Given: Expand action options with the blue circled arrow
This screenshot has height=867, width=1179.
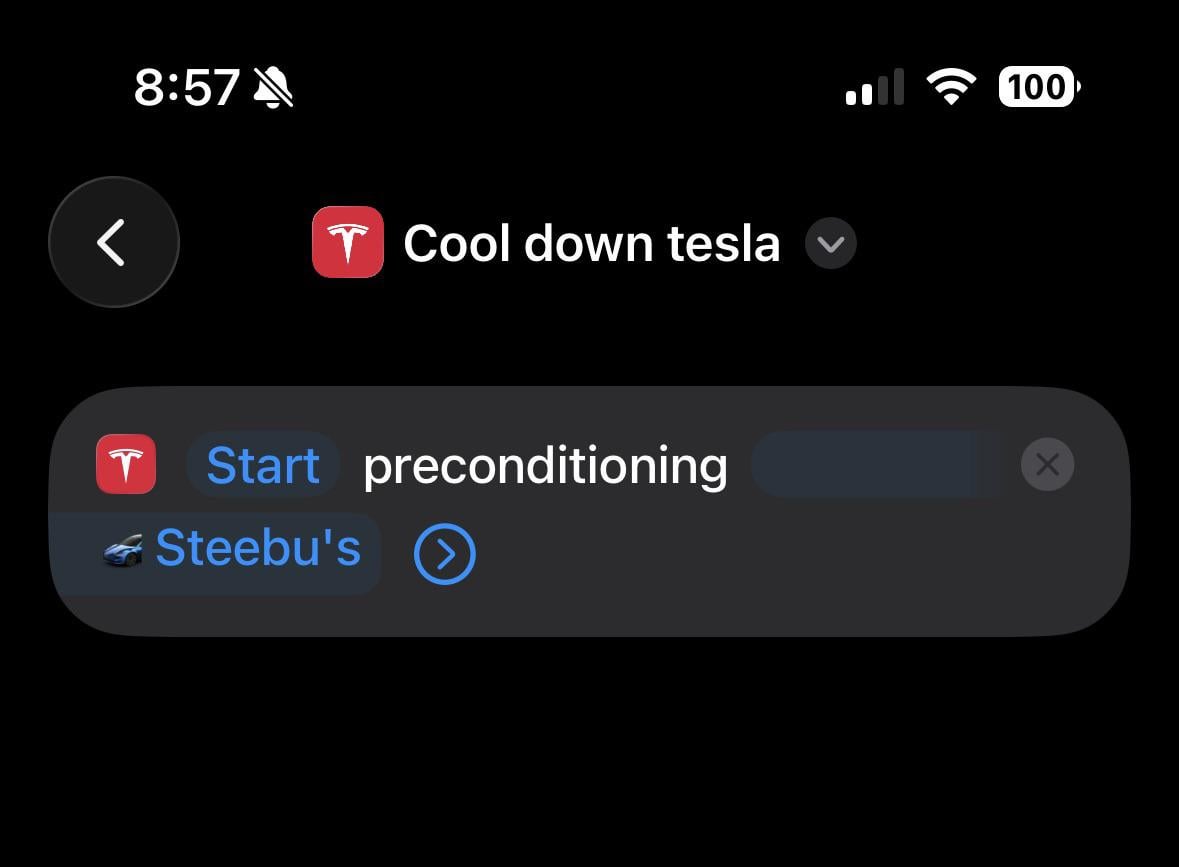Looking at the screenshot, I should (444, 553).
